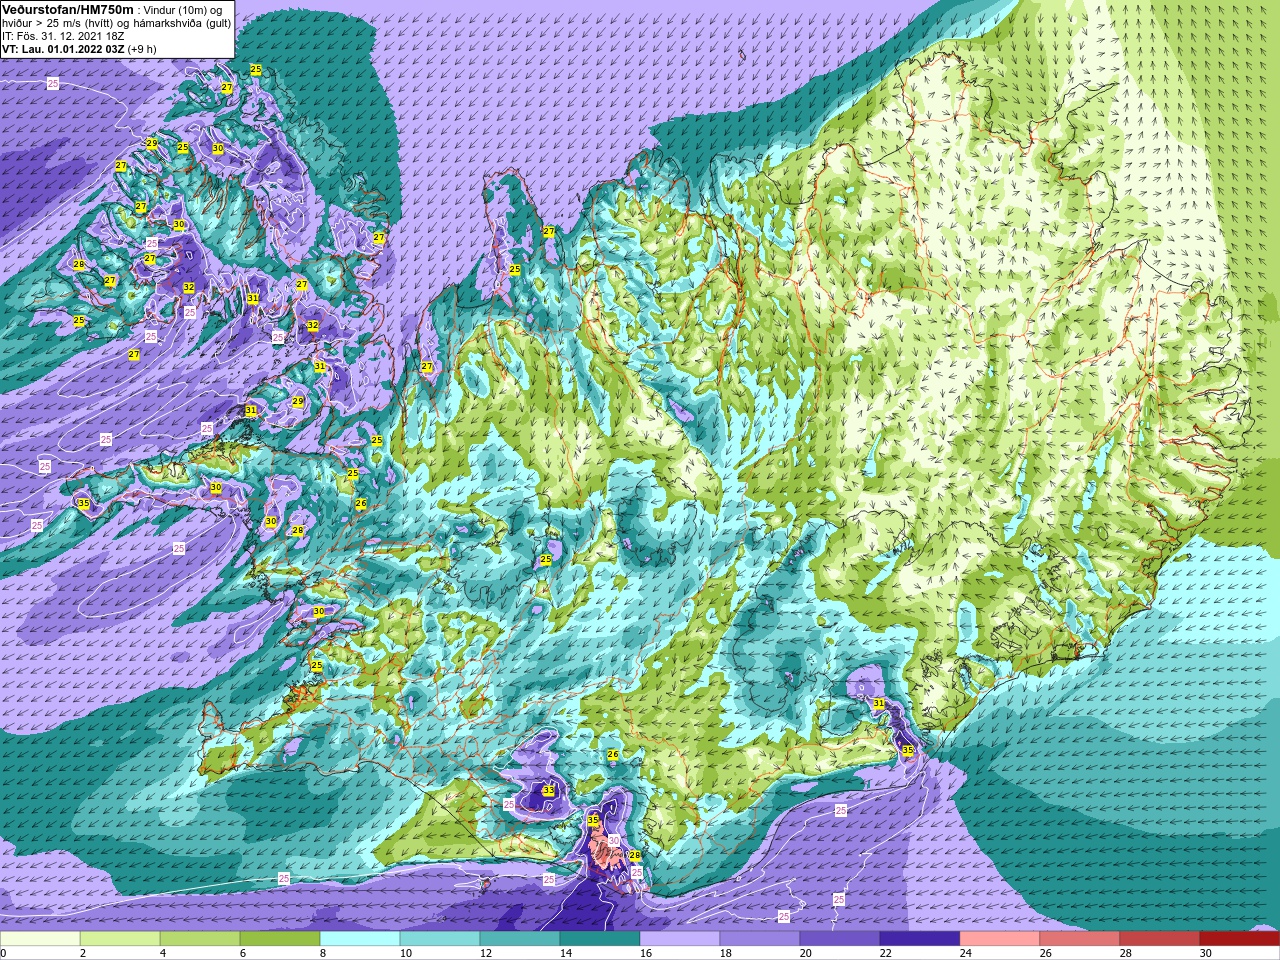Click the yellow 33 peak gust label
Image resolution: width=1280 pixels, height=960 pixels.
548,791
